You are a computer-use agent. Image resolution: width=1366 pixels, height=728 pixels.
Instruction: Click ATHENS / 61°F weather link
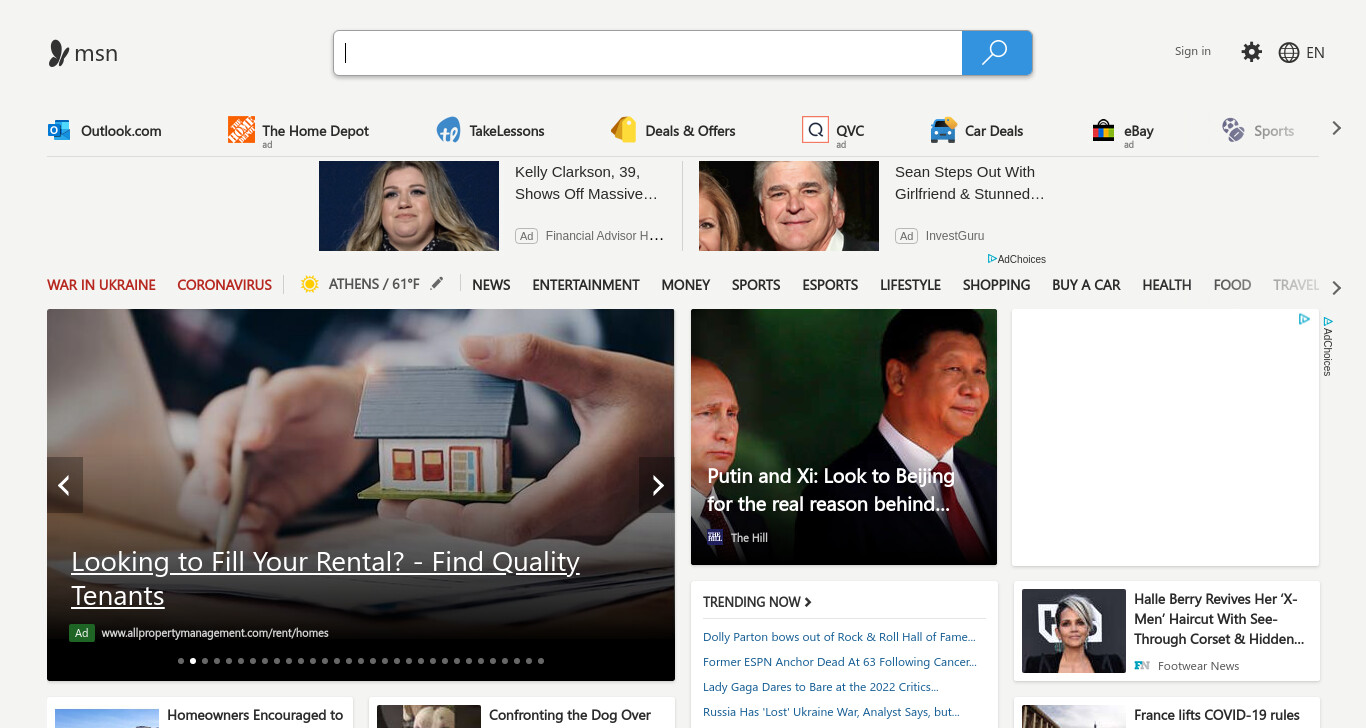click(x=374, y=284)
